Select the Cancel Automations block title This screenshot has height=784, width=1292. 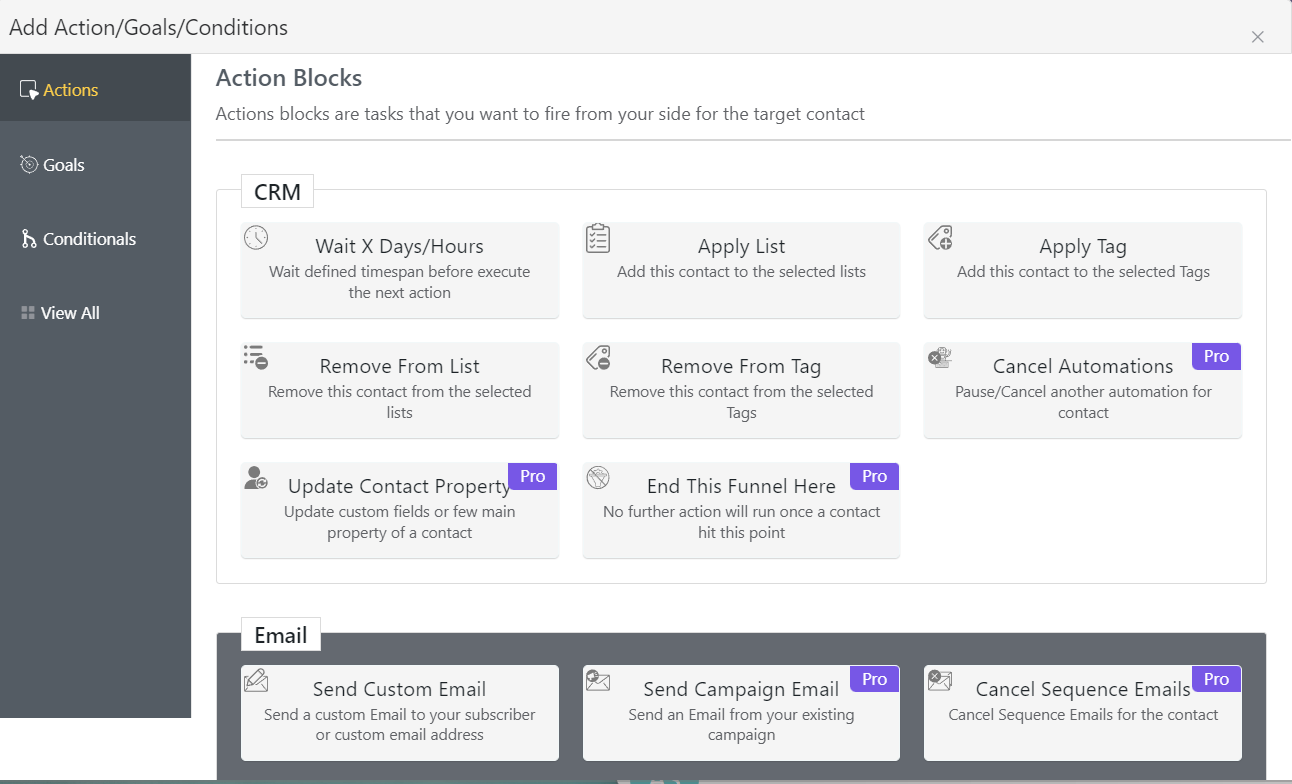[1083, 366]
